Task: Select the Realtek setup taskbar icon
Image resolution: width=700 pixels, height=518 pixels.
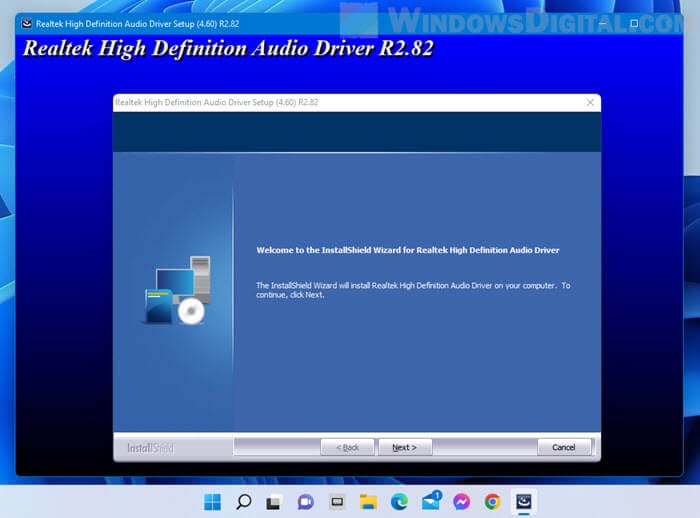Action: 524,502
